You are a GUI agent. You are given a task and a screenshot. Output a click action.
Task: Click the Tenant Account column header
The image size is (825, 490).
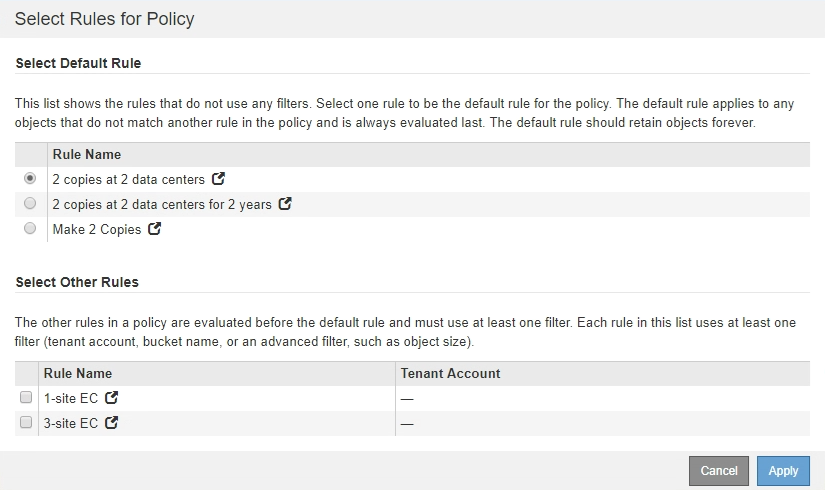[x=450, y=373]
